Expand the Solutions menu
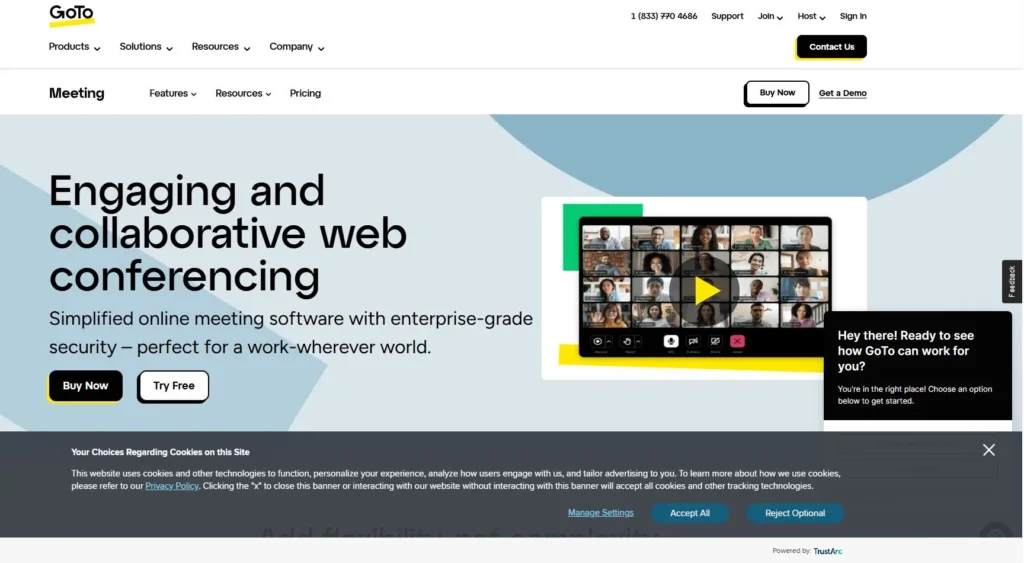Image resolution: width=1024 pixels, height=563 pixels. click(x=146, y=47)
